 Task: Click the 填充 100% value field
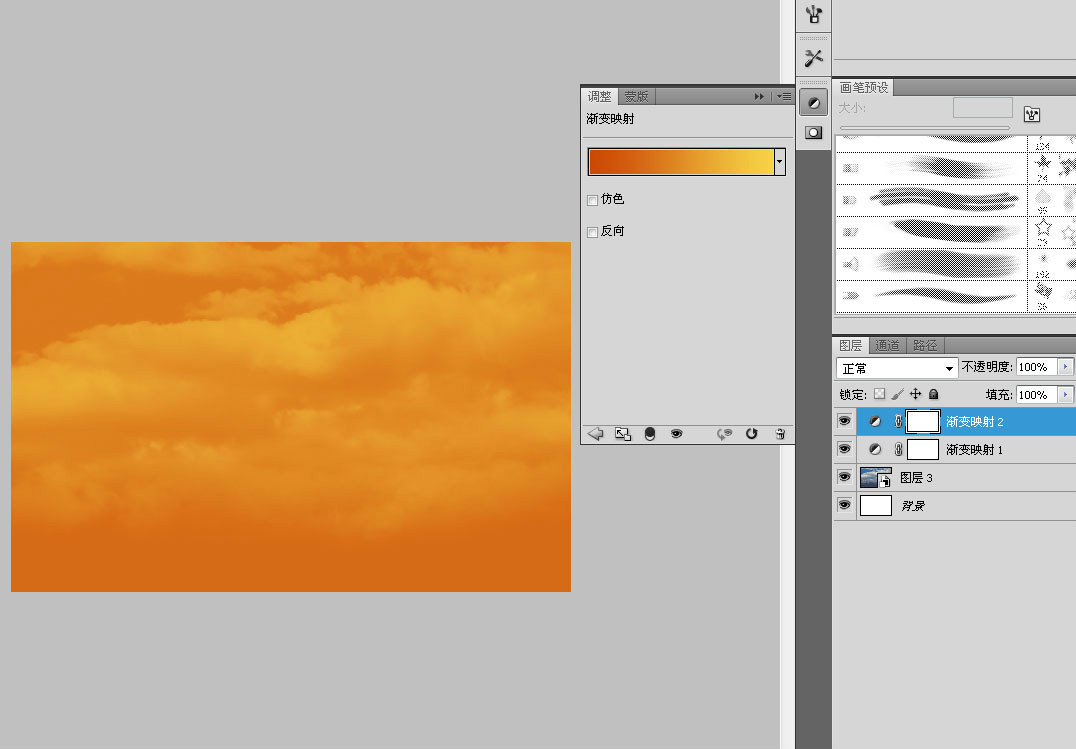1036,395
